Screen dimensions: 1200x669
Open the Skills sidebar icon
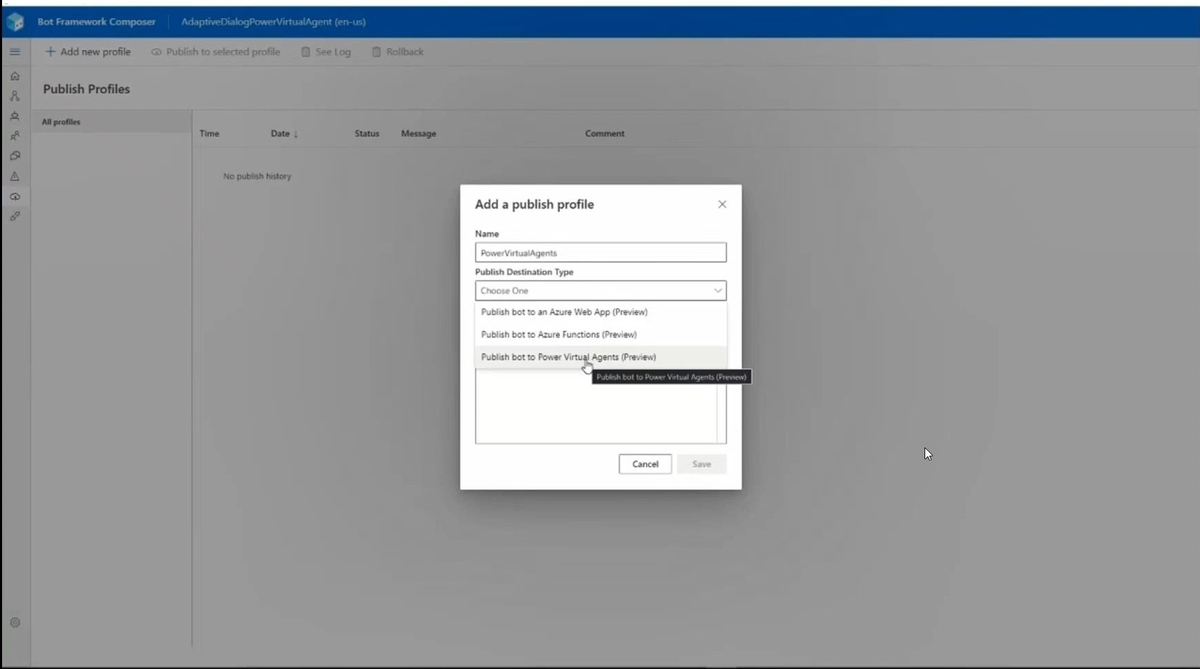(x=15, y=216)
